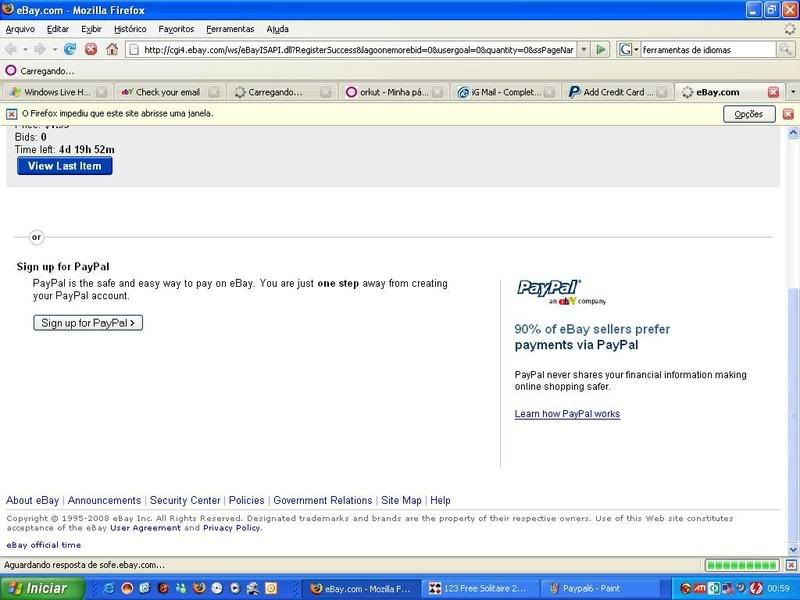Click the scrollbar up arrow

click(793, 133)
